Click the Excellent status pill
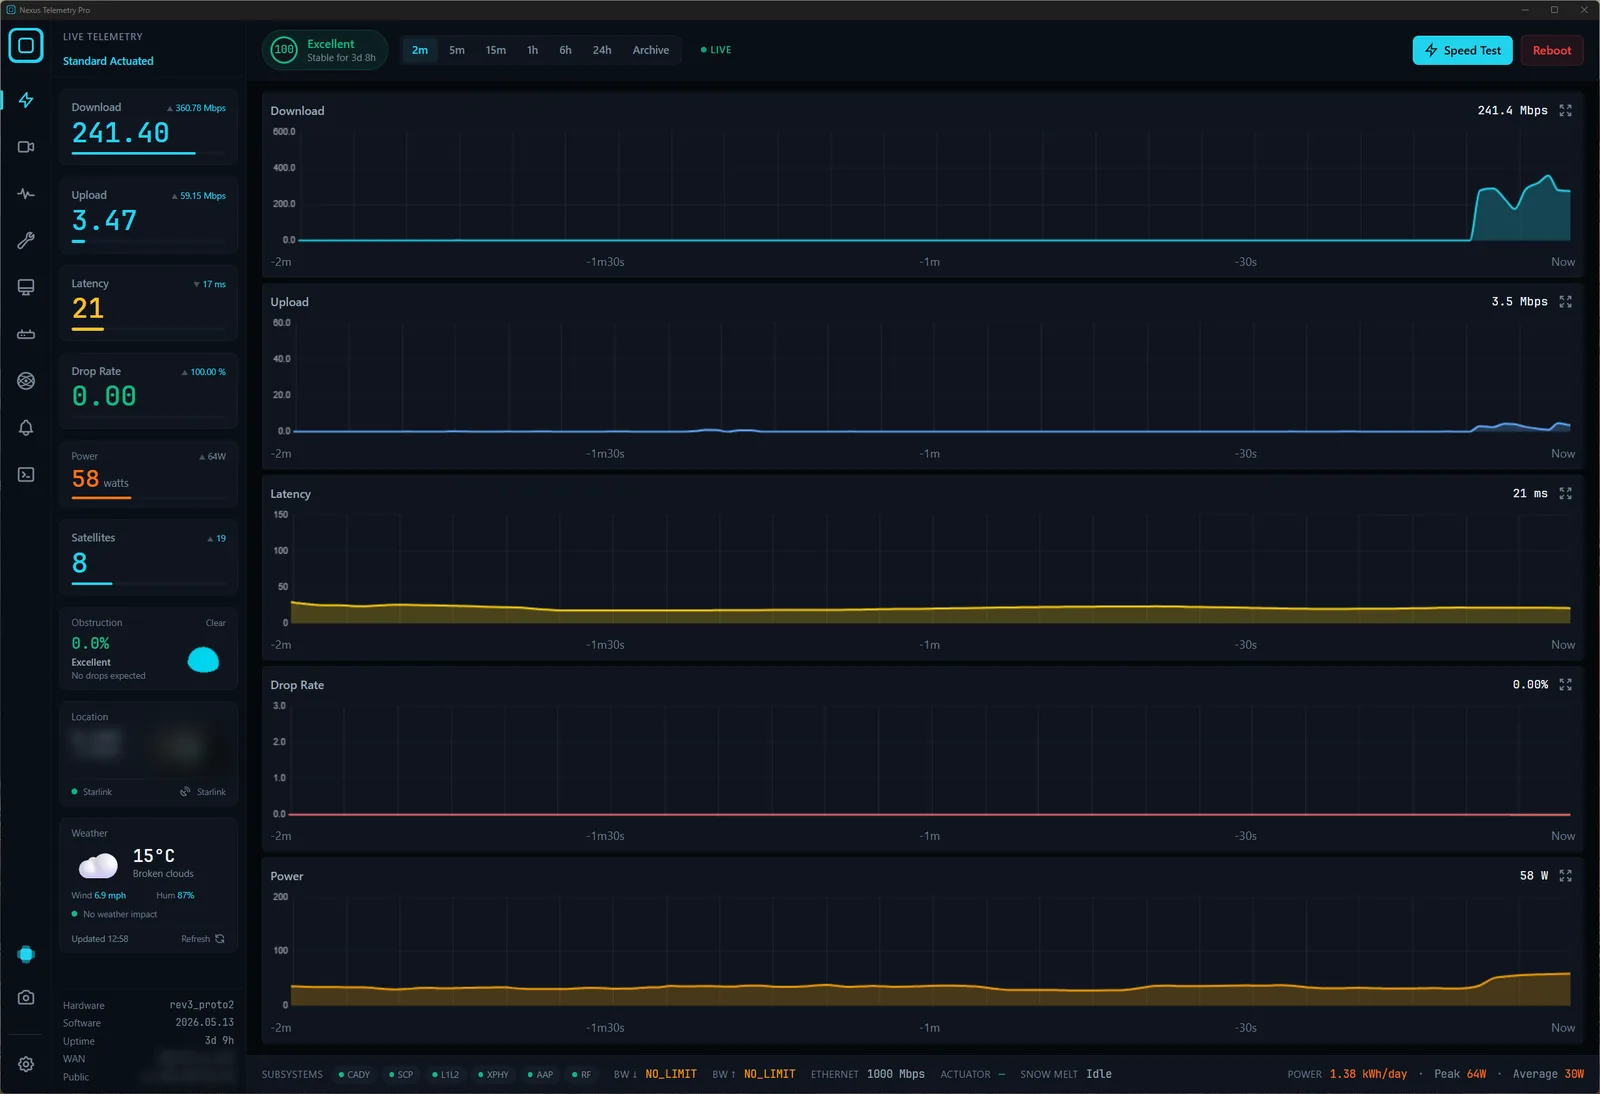Viewport: 1600px width, 1094px height. pos(325,50)
